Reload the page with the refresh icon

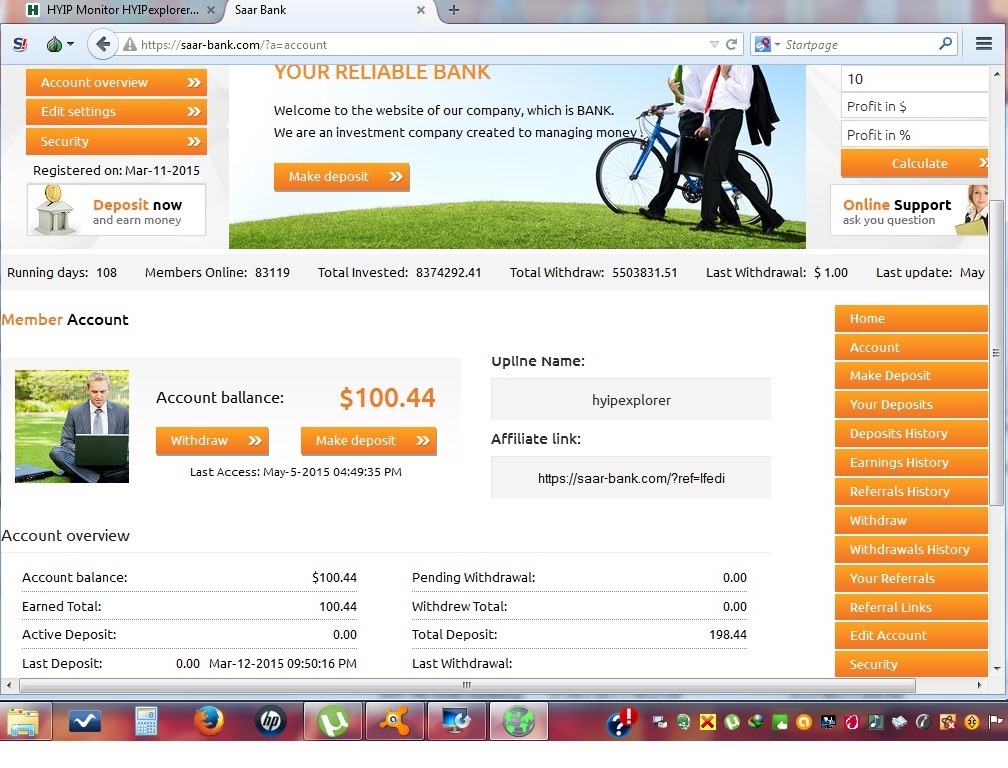[731, 44]
